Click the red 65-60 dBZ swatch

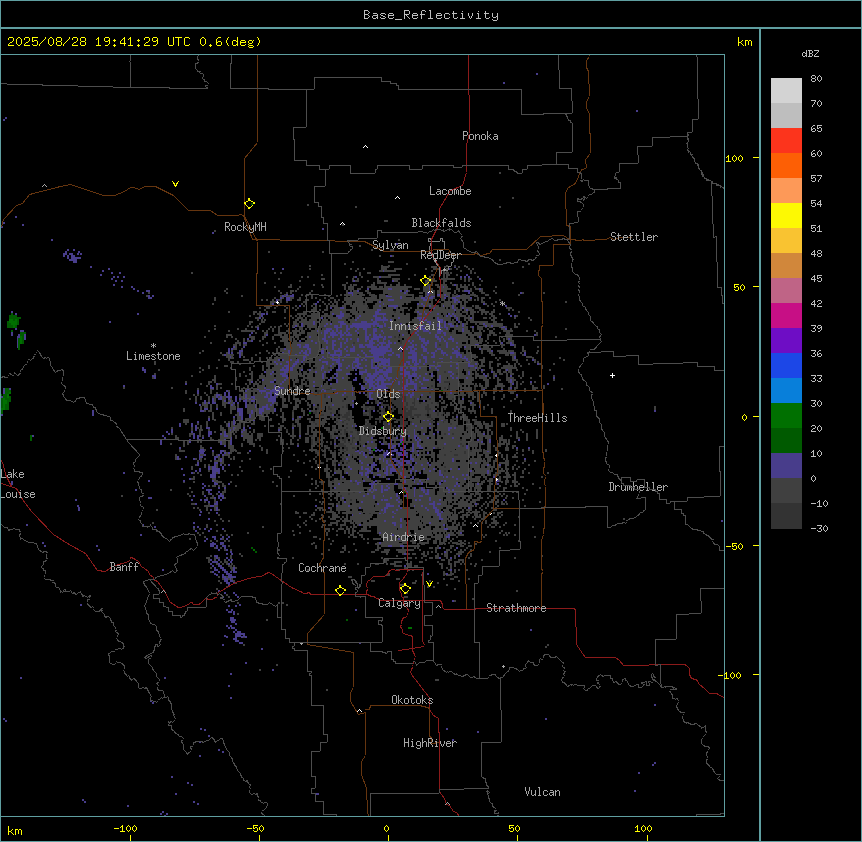(786, 140)
